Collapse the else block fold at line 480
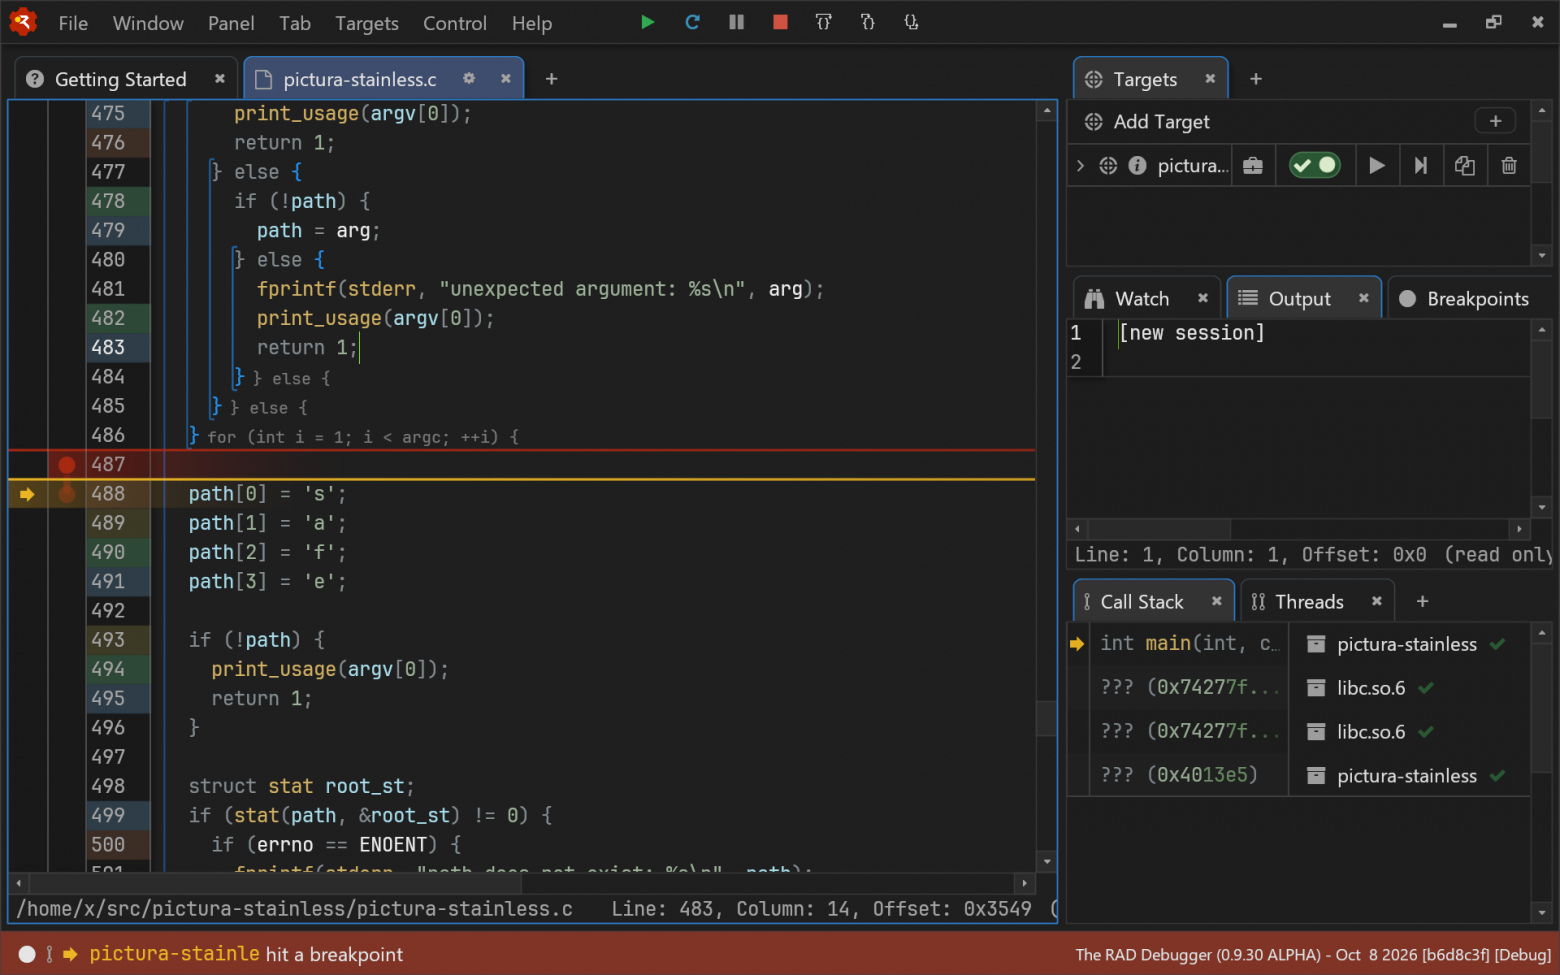This screenshot has height=975, width=1560. (x=238, y=260)
